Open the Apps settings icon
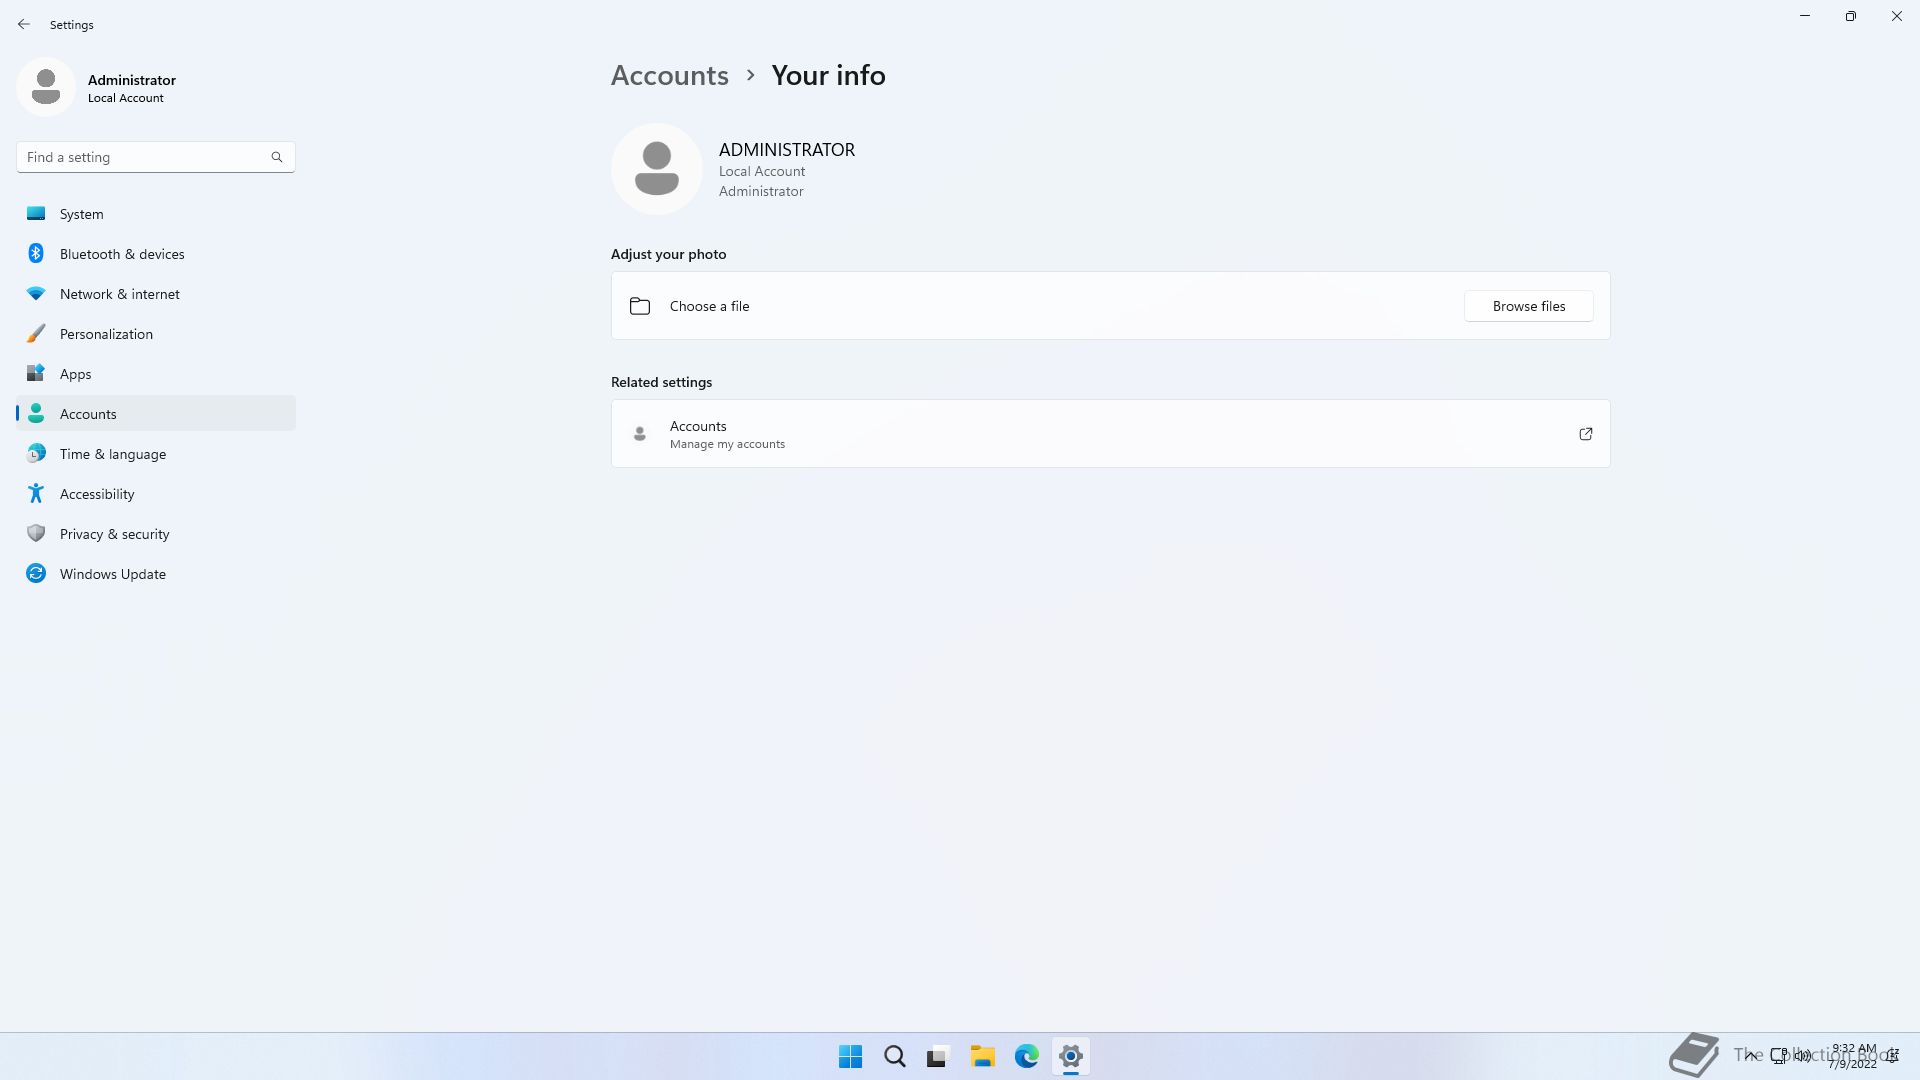The image size is (1920, 1080). coord(36,373)
